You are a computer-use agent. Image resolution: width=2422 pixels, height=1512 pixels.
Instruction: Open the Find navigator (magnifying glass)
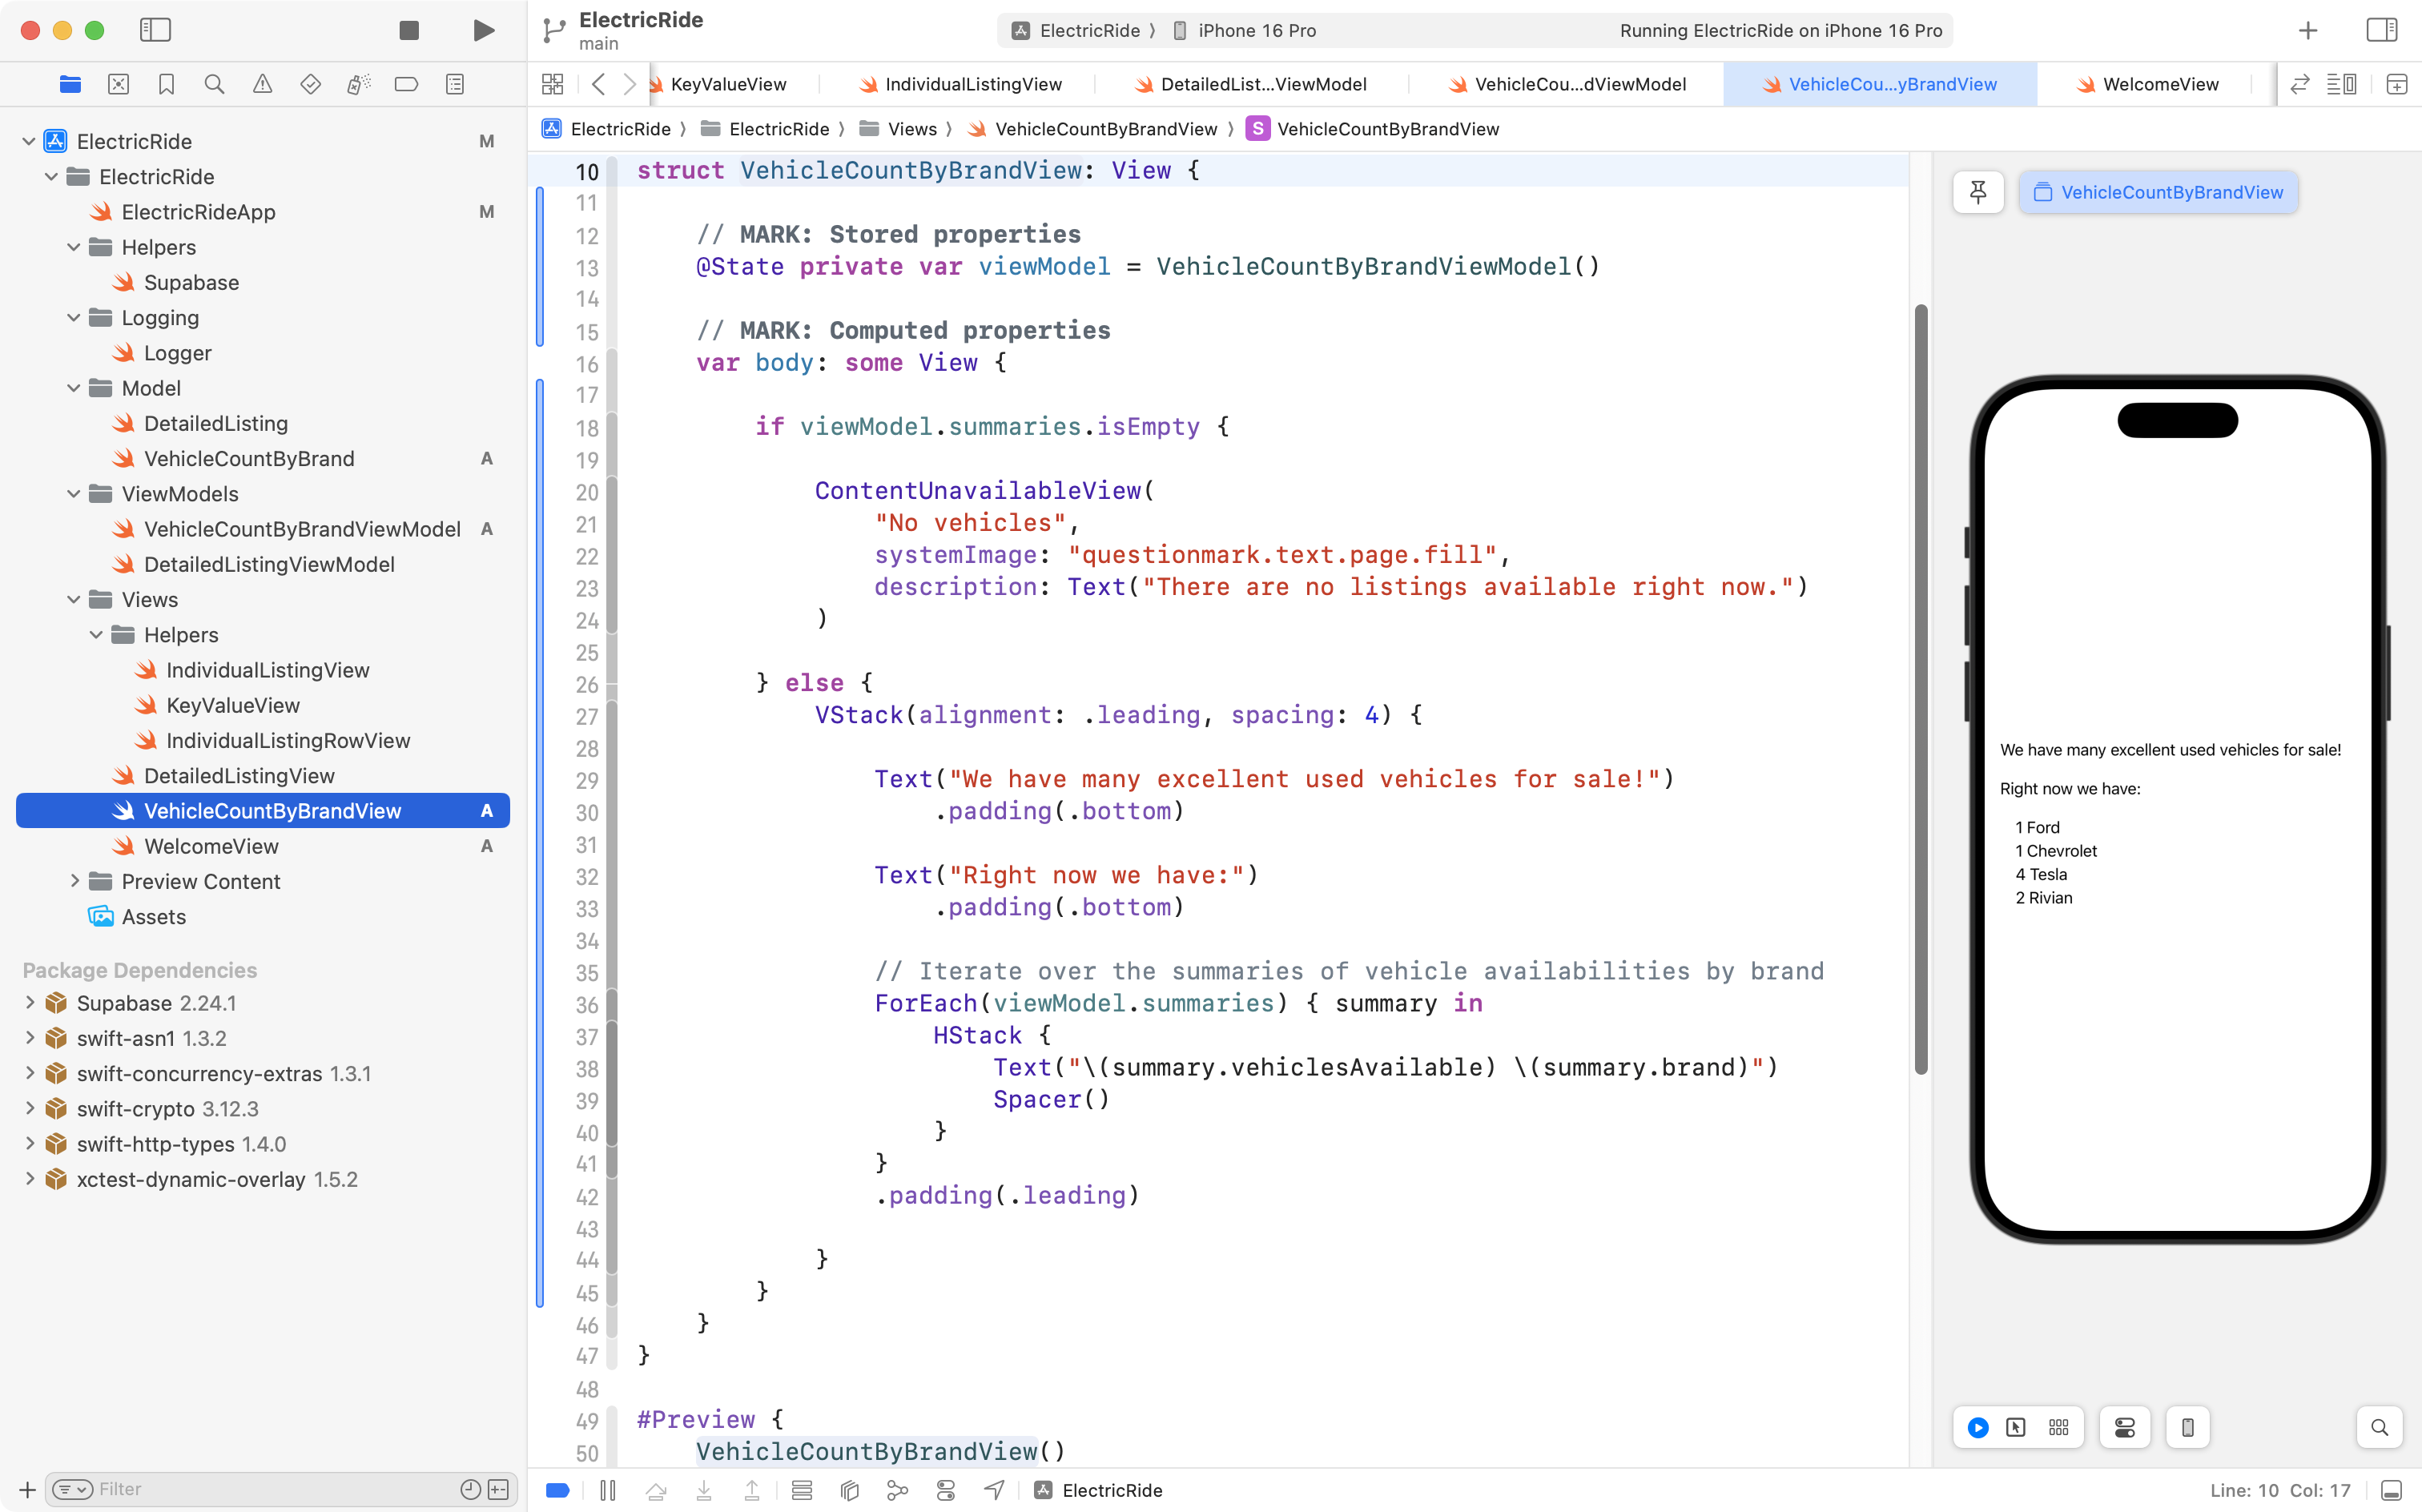pos(214,84)
